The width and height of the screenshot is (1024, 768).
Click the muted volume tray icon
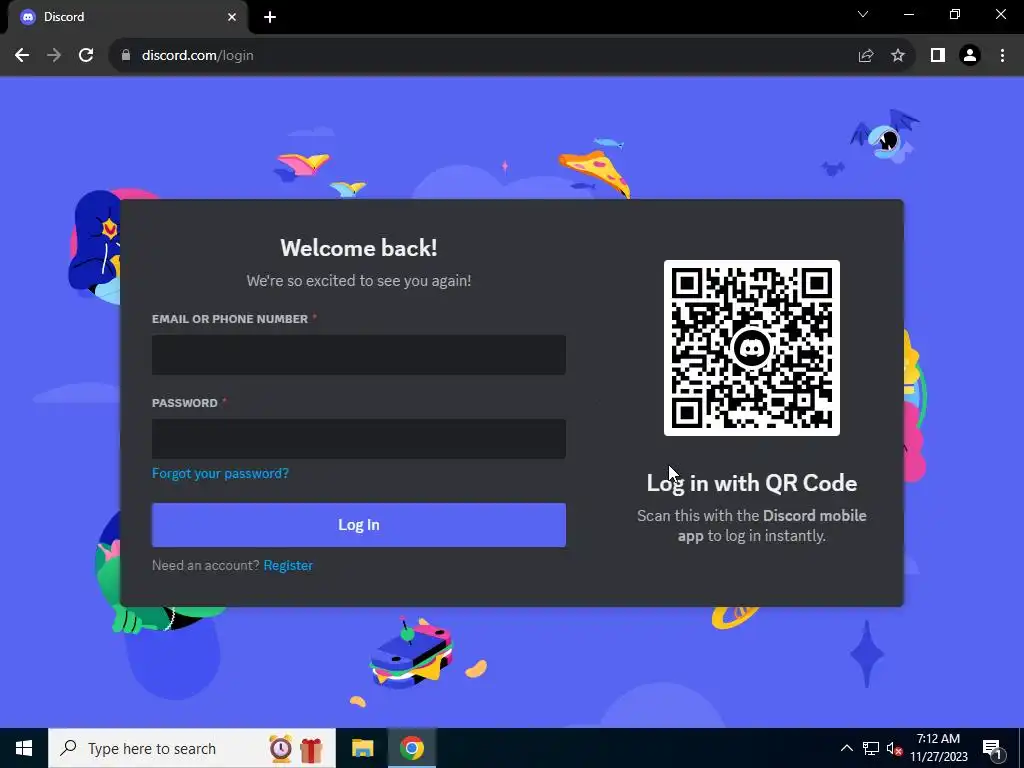(x=894, y=748)
